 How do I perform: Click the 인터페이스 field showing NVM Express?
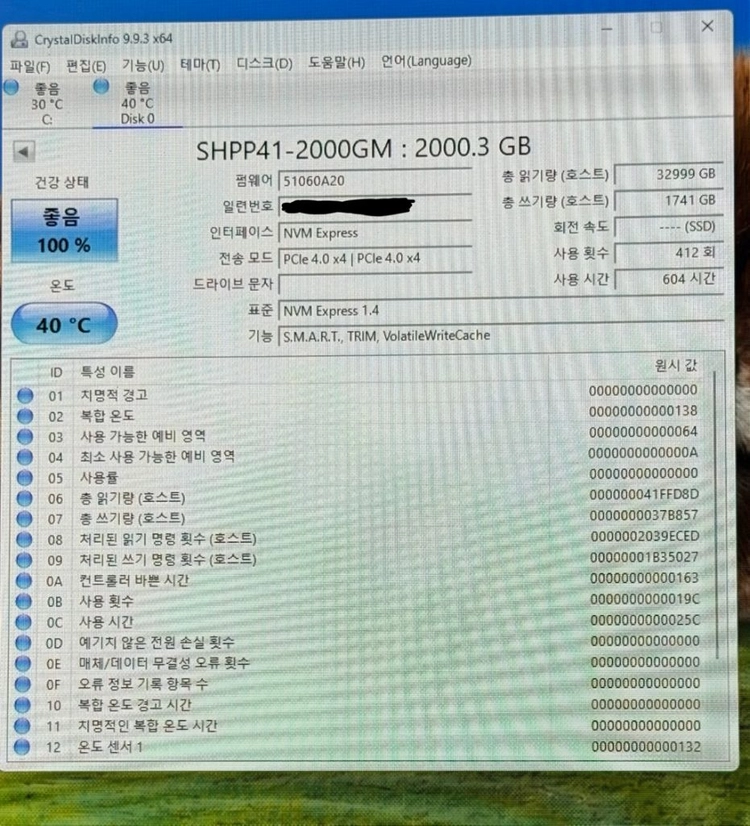pyautogui.click(x=374, y=233)
